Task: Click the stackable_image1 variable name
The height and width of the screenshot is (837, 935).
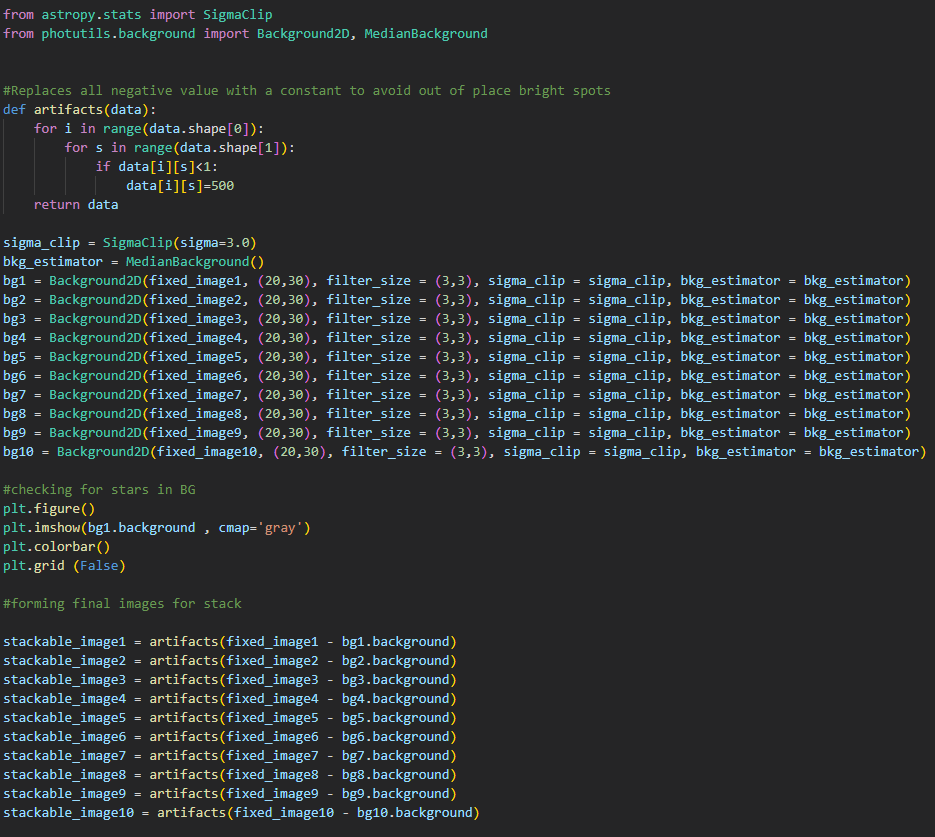Action: coord(65,641)
